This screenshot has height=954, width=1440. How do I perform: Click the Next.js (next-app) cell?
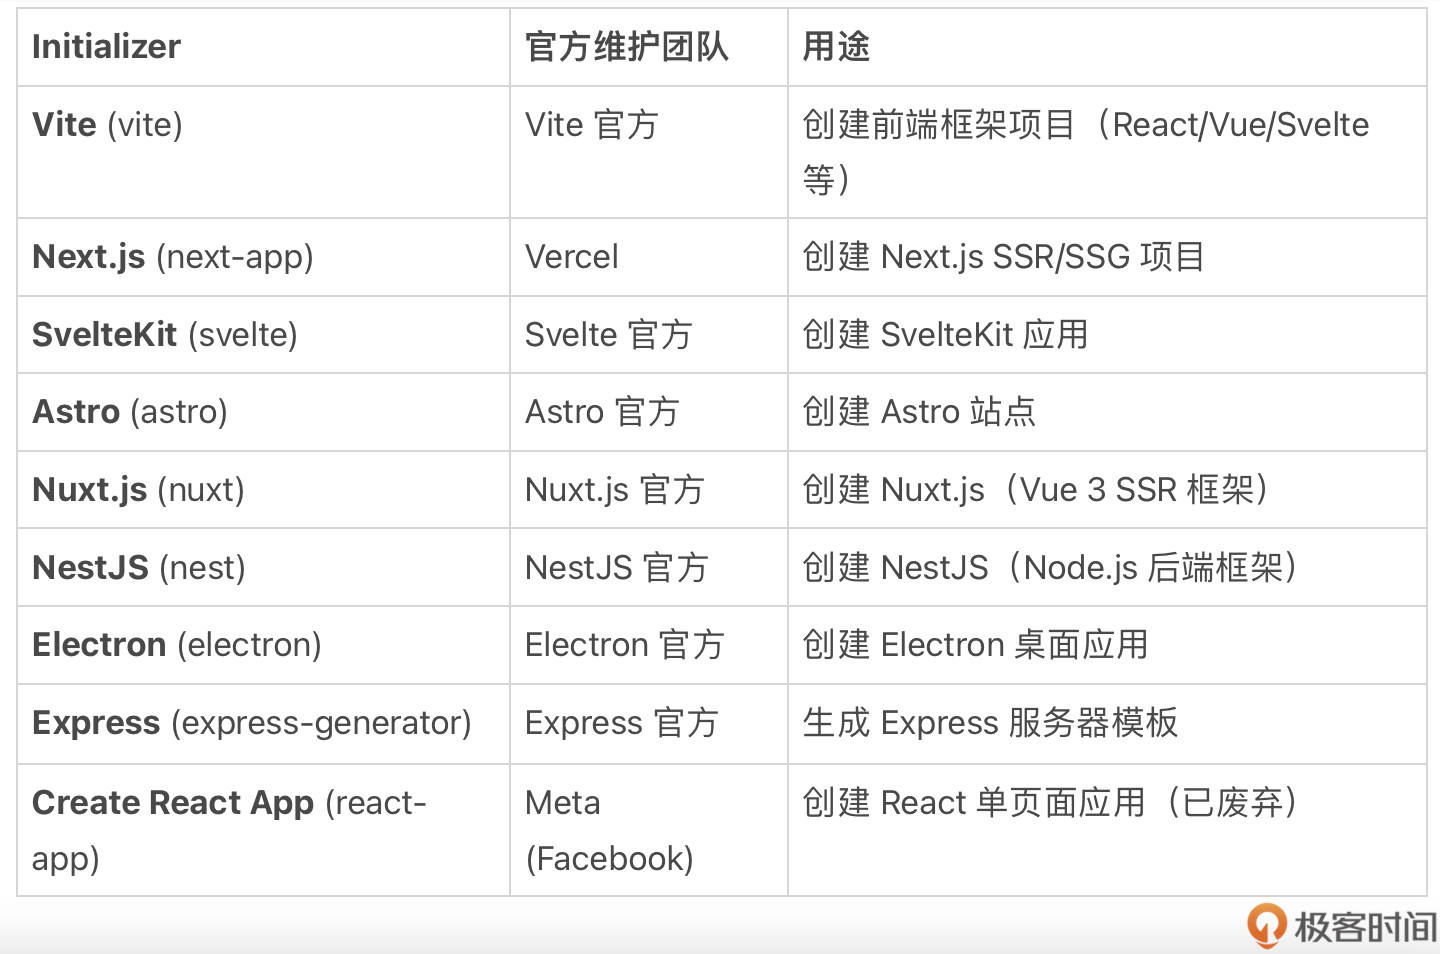[x=173, y=257]
